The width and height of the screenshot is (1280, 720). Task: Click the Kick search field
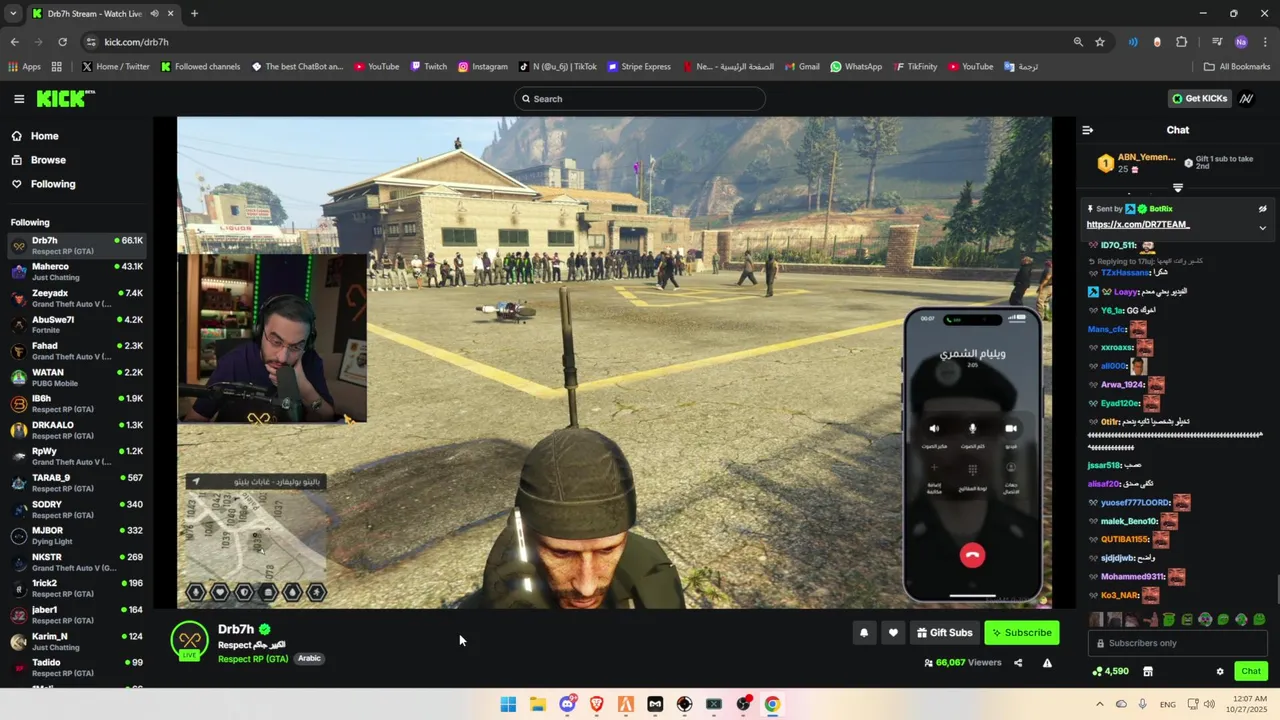point(640,99)
